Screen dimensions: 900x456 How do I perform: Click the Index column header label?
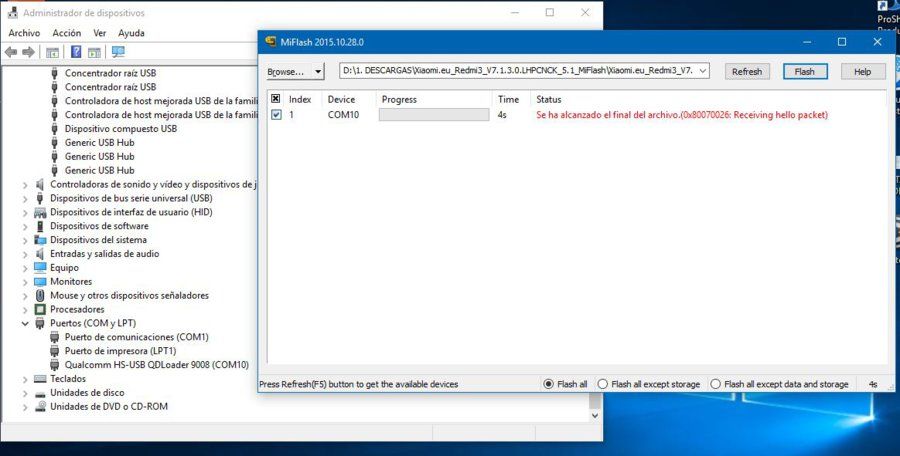(x=300, y=99)
